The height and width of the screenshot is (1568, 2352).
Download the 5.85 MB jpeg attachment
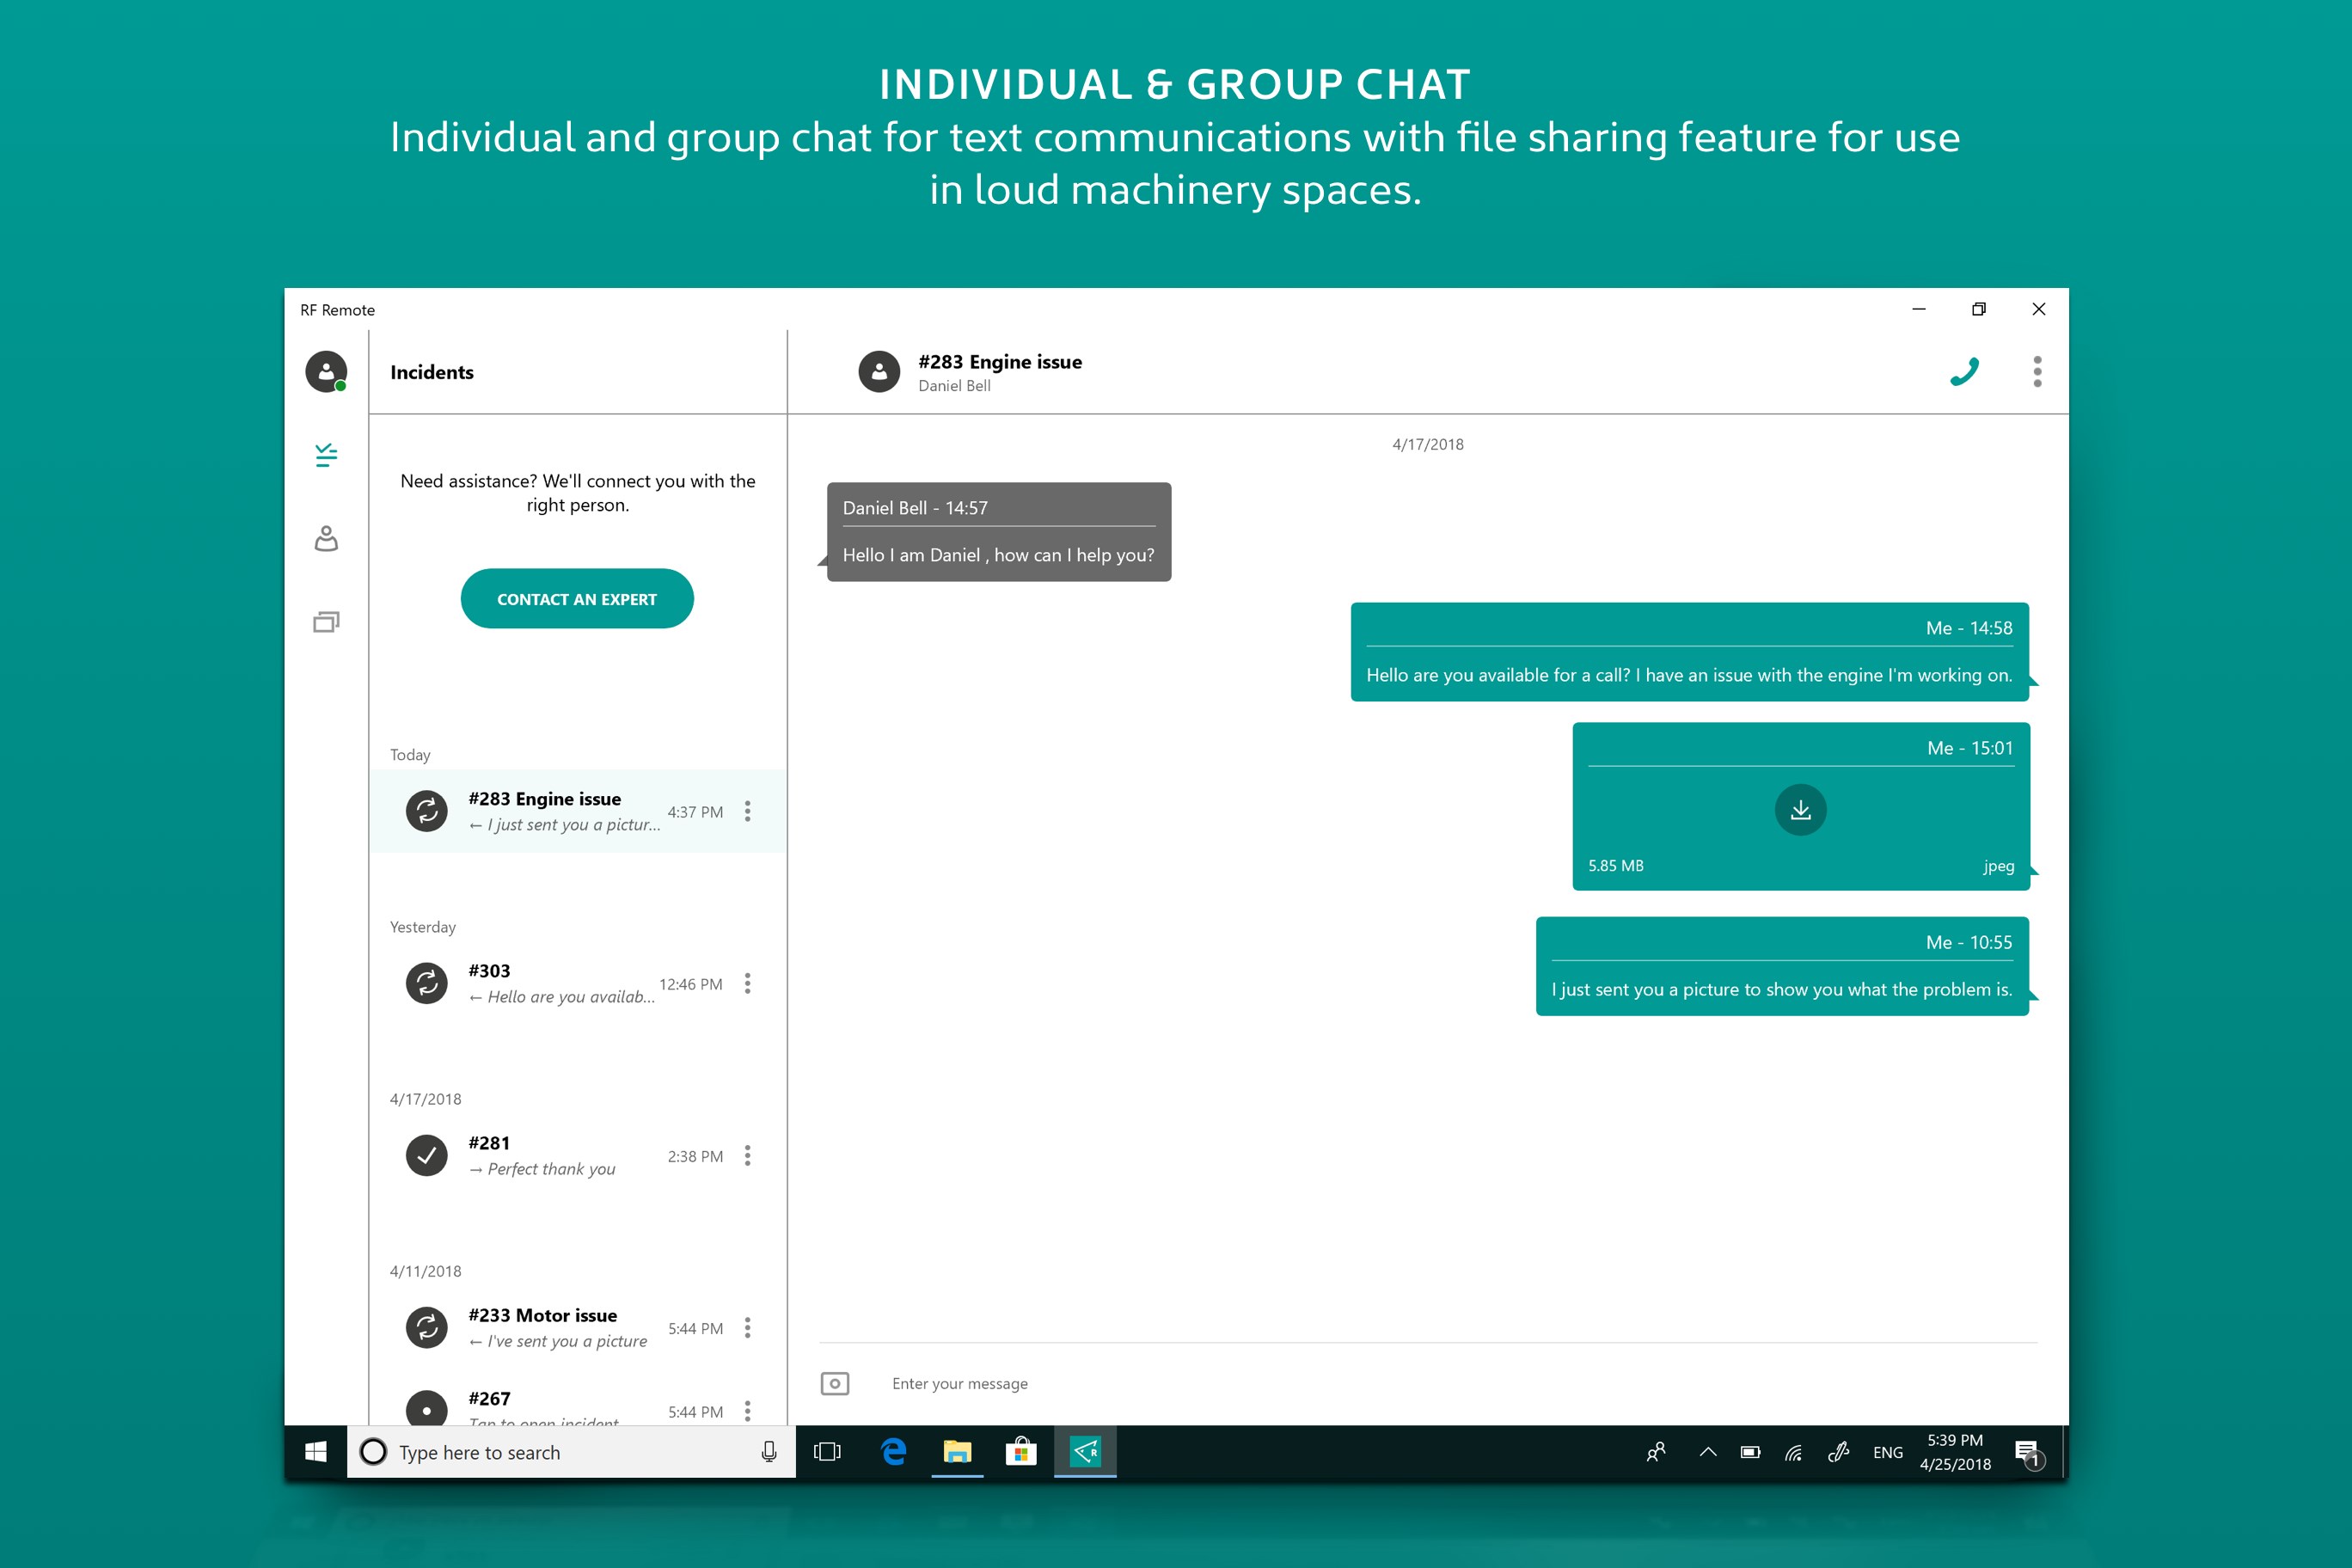(1800, 810)
